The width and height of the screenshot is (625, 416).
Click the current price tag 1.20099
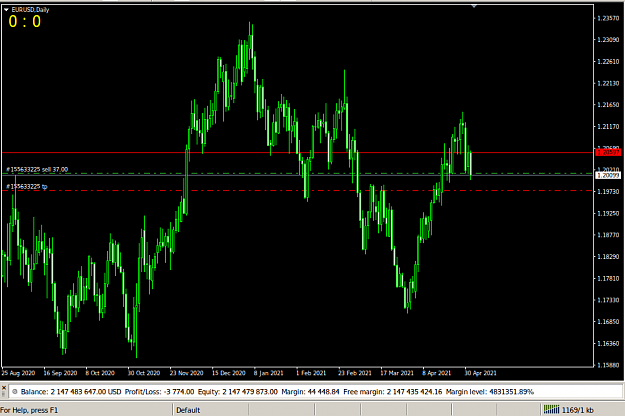click(x=608, y=175)
